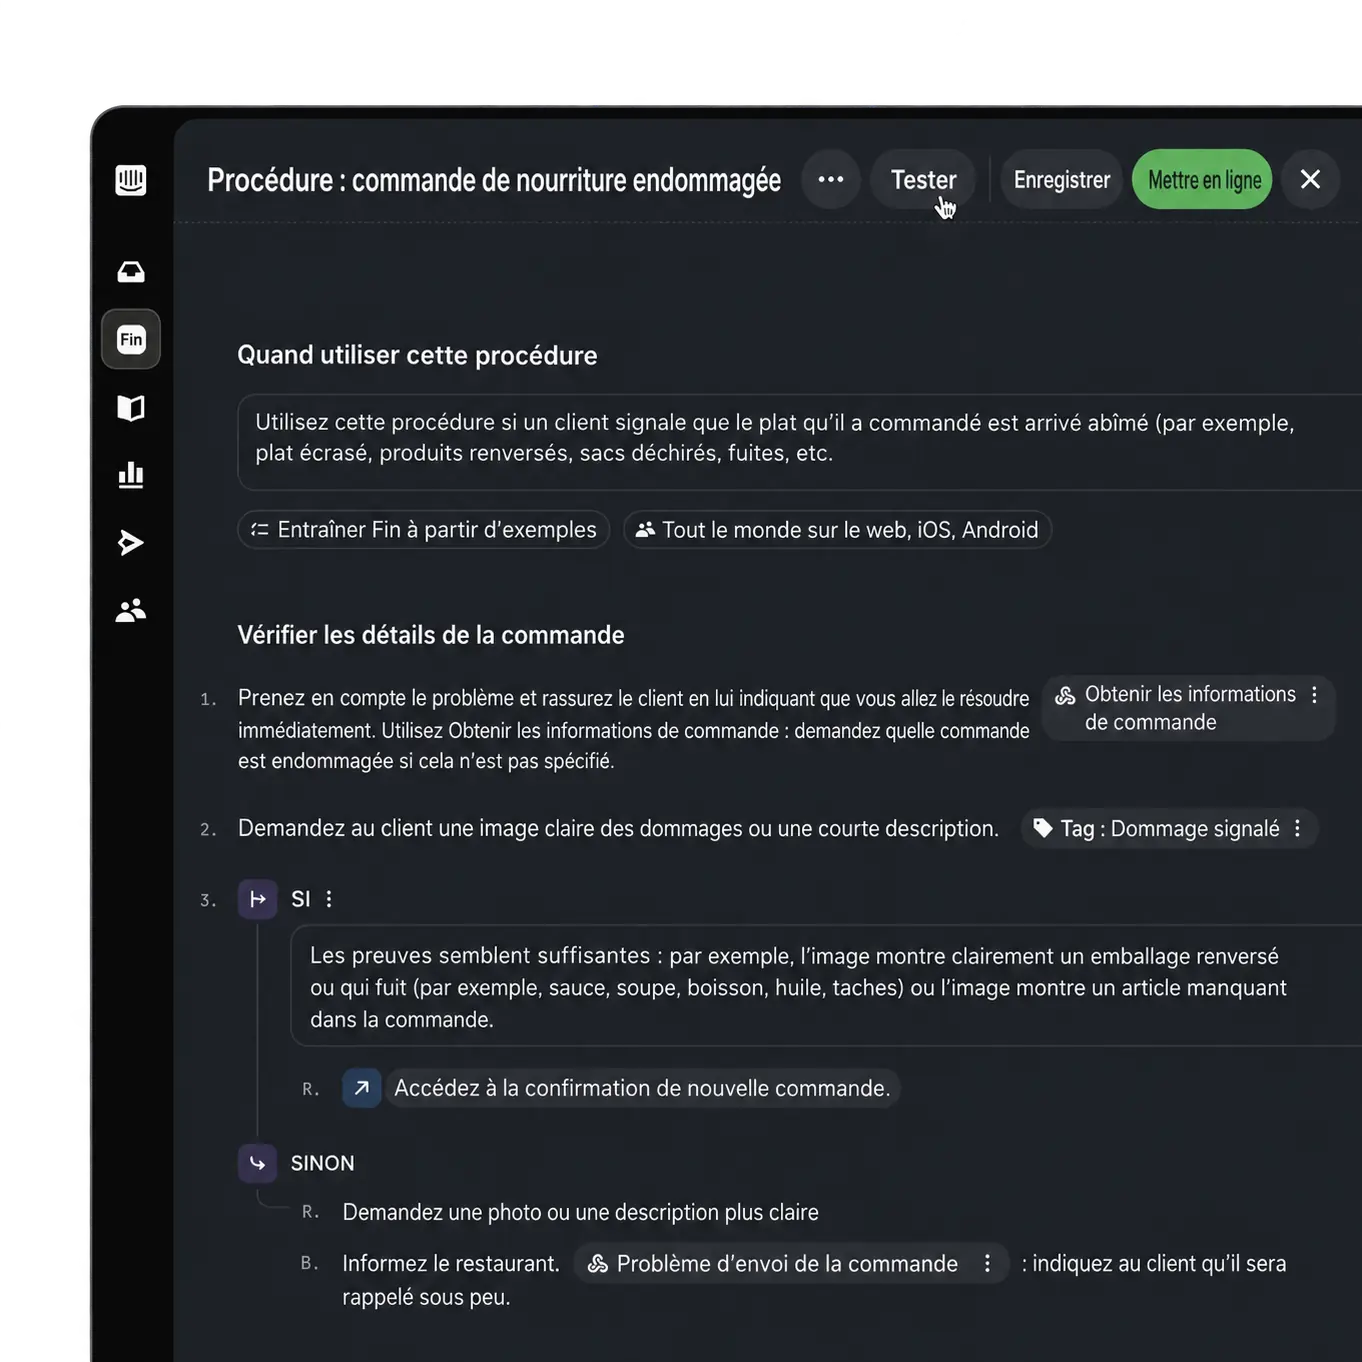The width and height of the screenshot is (1362, 1362).
Task: Open the Knowledge book icon in sidebar
Action: (x=131, y=408)
